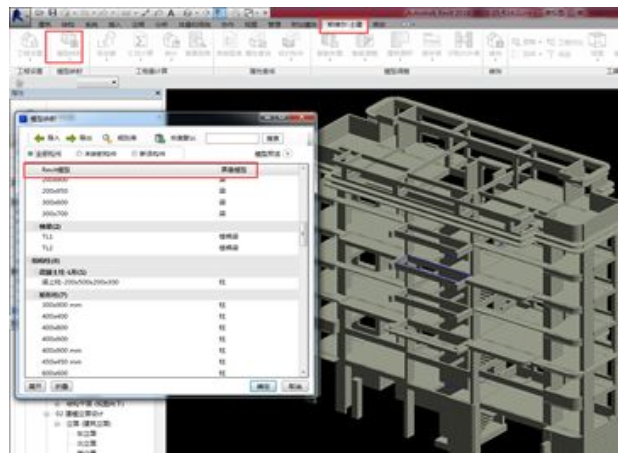Switch to the highlighted red-boxed ribbon tab

tap(344, 25)
